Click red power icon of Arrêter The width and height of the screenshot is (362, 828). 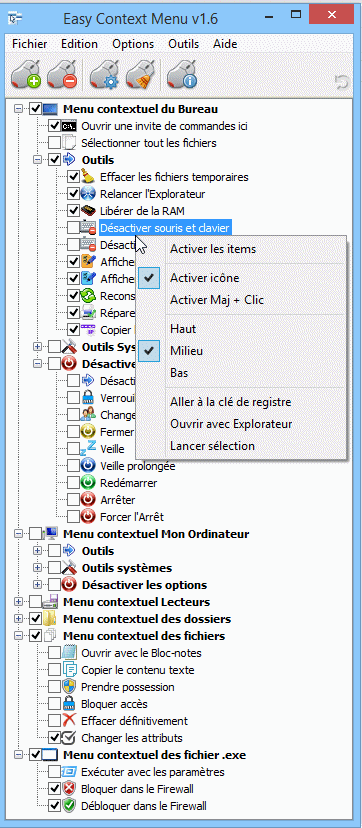[88, 500]
